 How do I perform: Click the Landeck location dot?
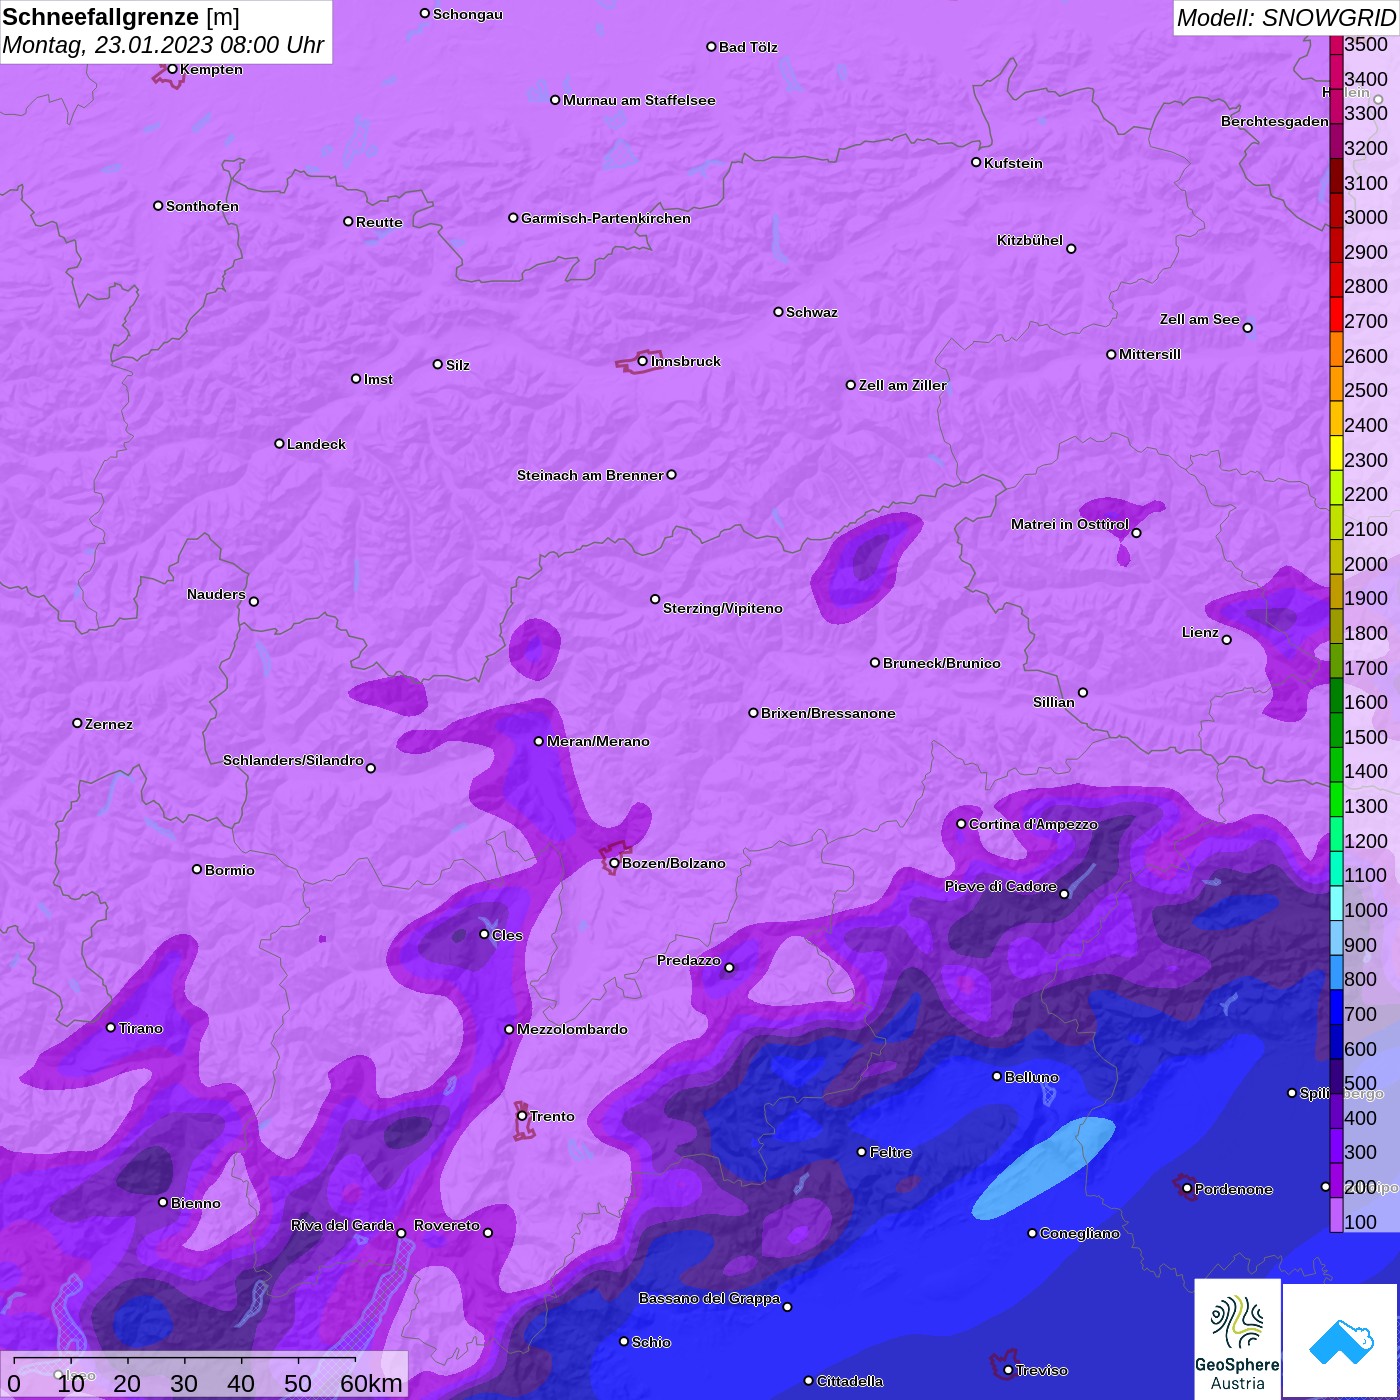[279, 444]
